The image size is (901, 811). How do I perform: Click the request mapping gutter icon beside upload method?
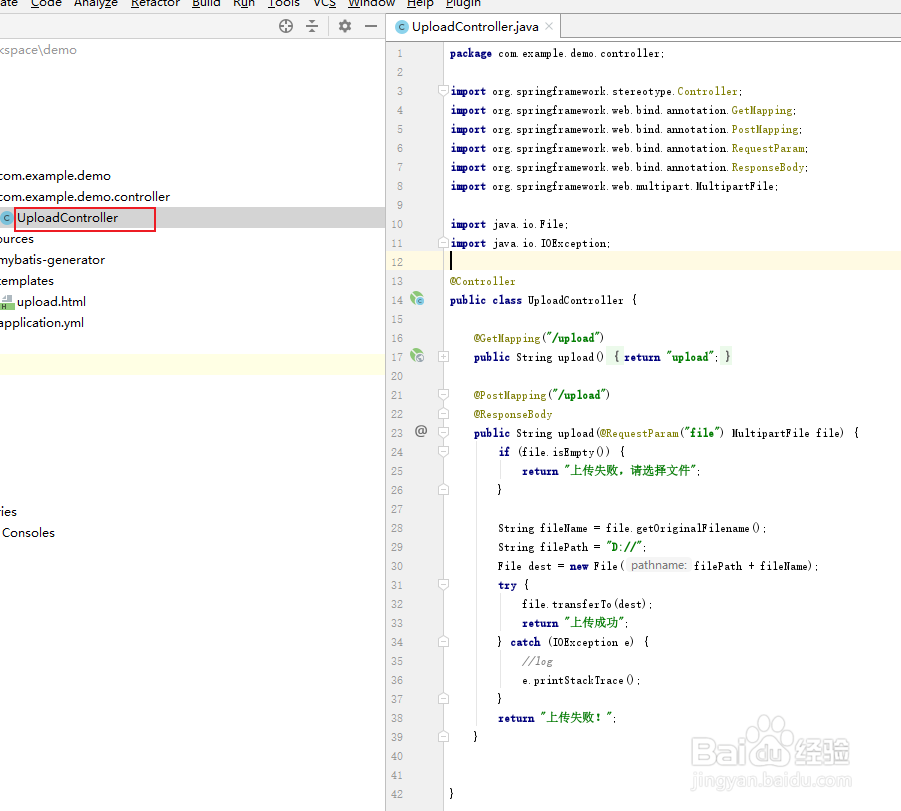point(418,356)
